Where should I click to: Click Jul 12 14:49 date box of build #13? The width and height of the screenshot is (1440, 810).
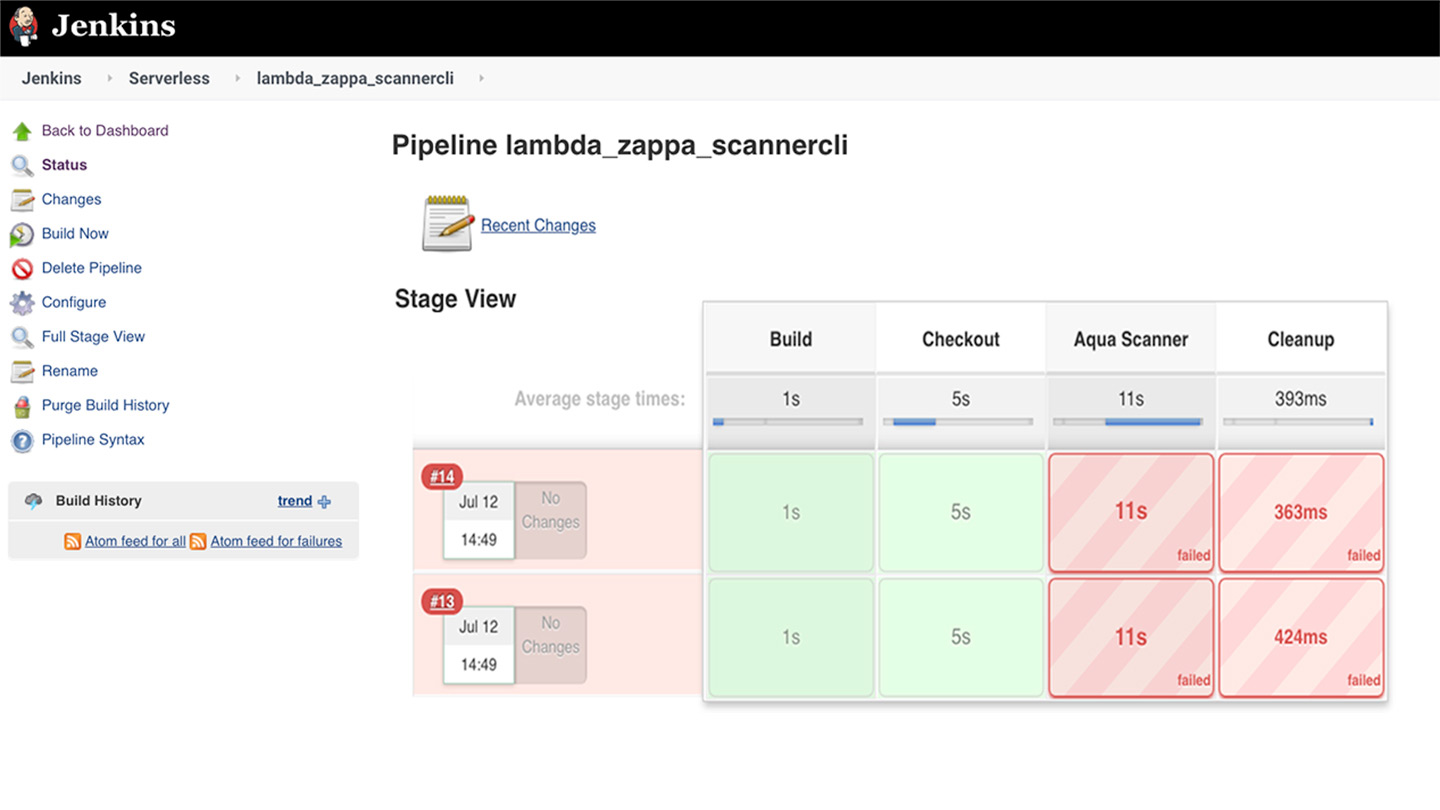point(478,645)
